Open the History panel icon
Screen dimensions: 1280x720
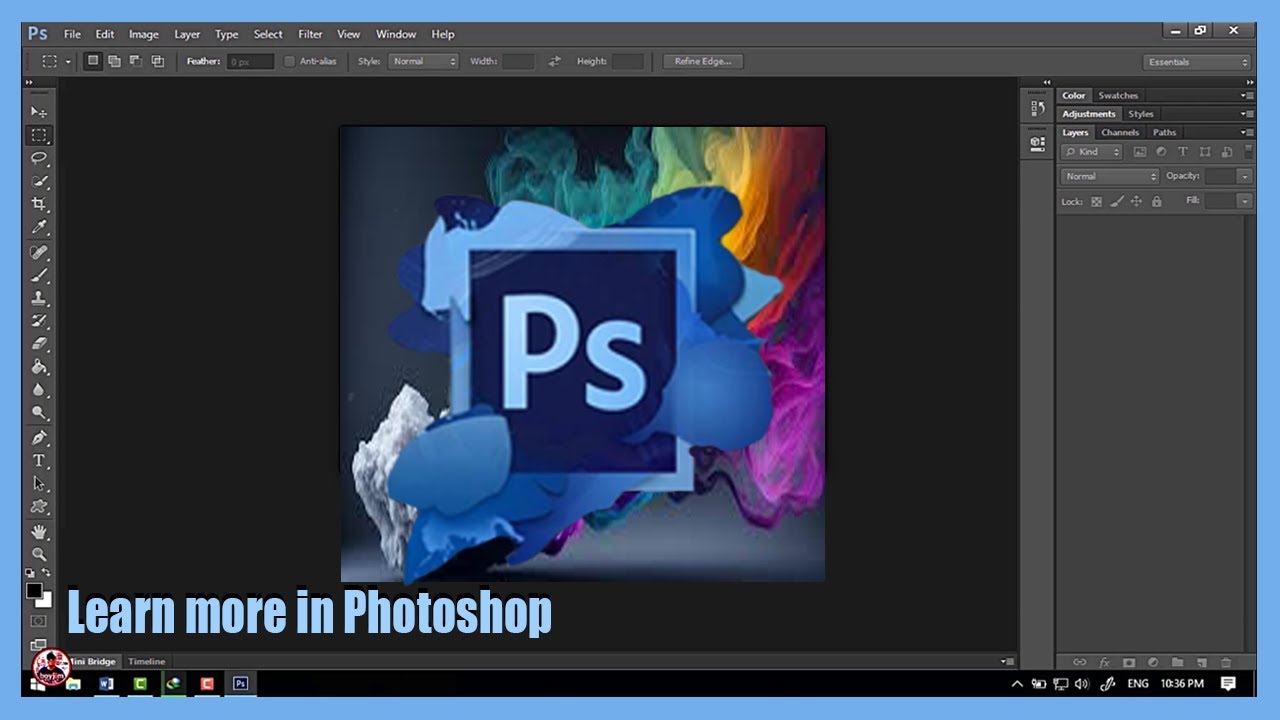coord(1037,108)
